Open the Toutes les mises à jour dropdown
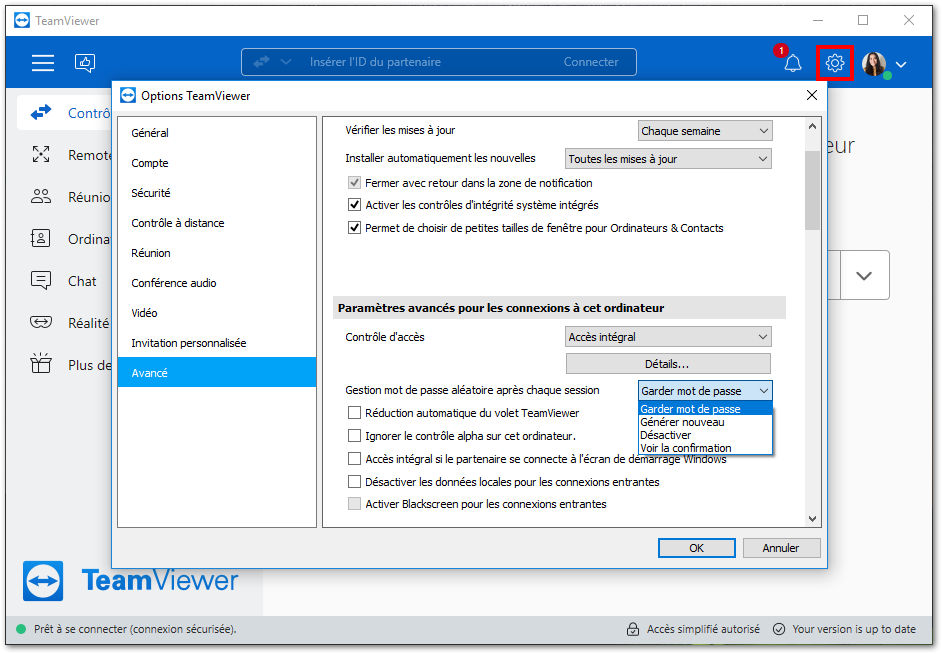This screenshot has height=654, width=942. [668, 159]
